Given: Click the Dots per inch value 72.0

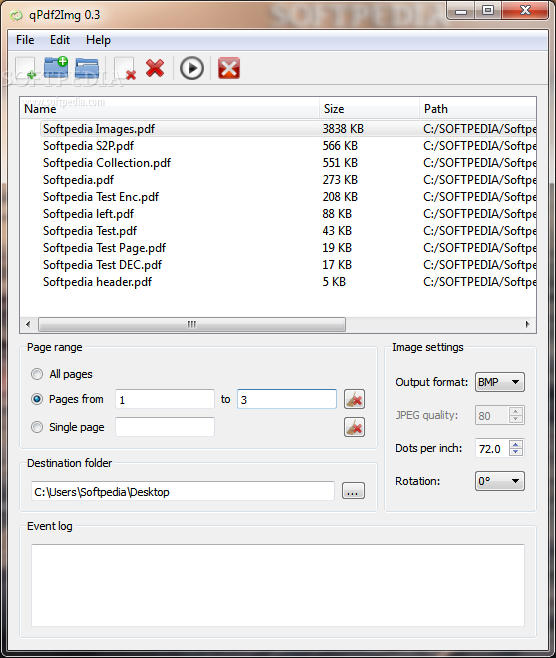Looking at the screenshot, I should (x=491, y=449).
